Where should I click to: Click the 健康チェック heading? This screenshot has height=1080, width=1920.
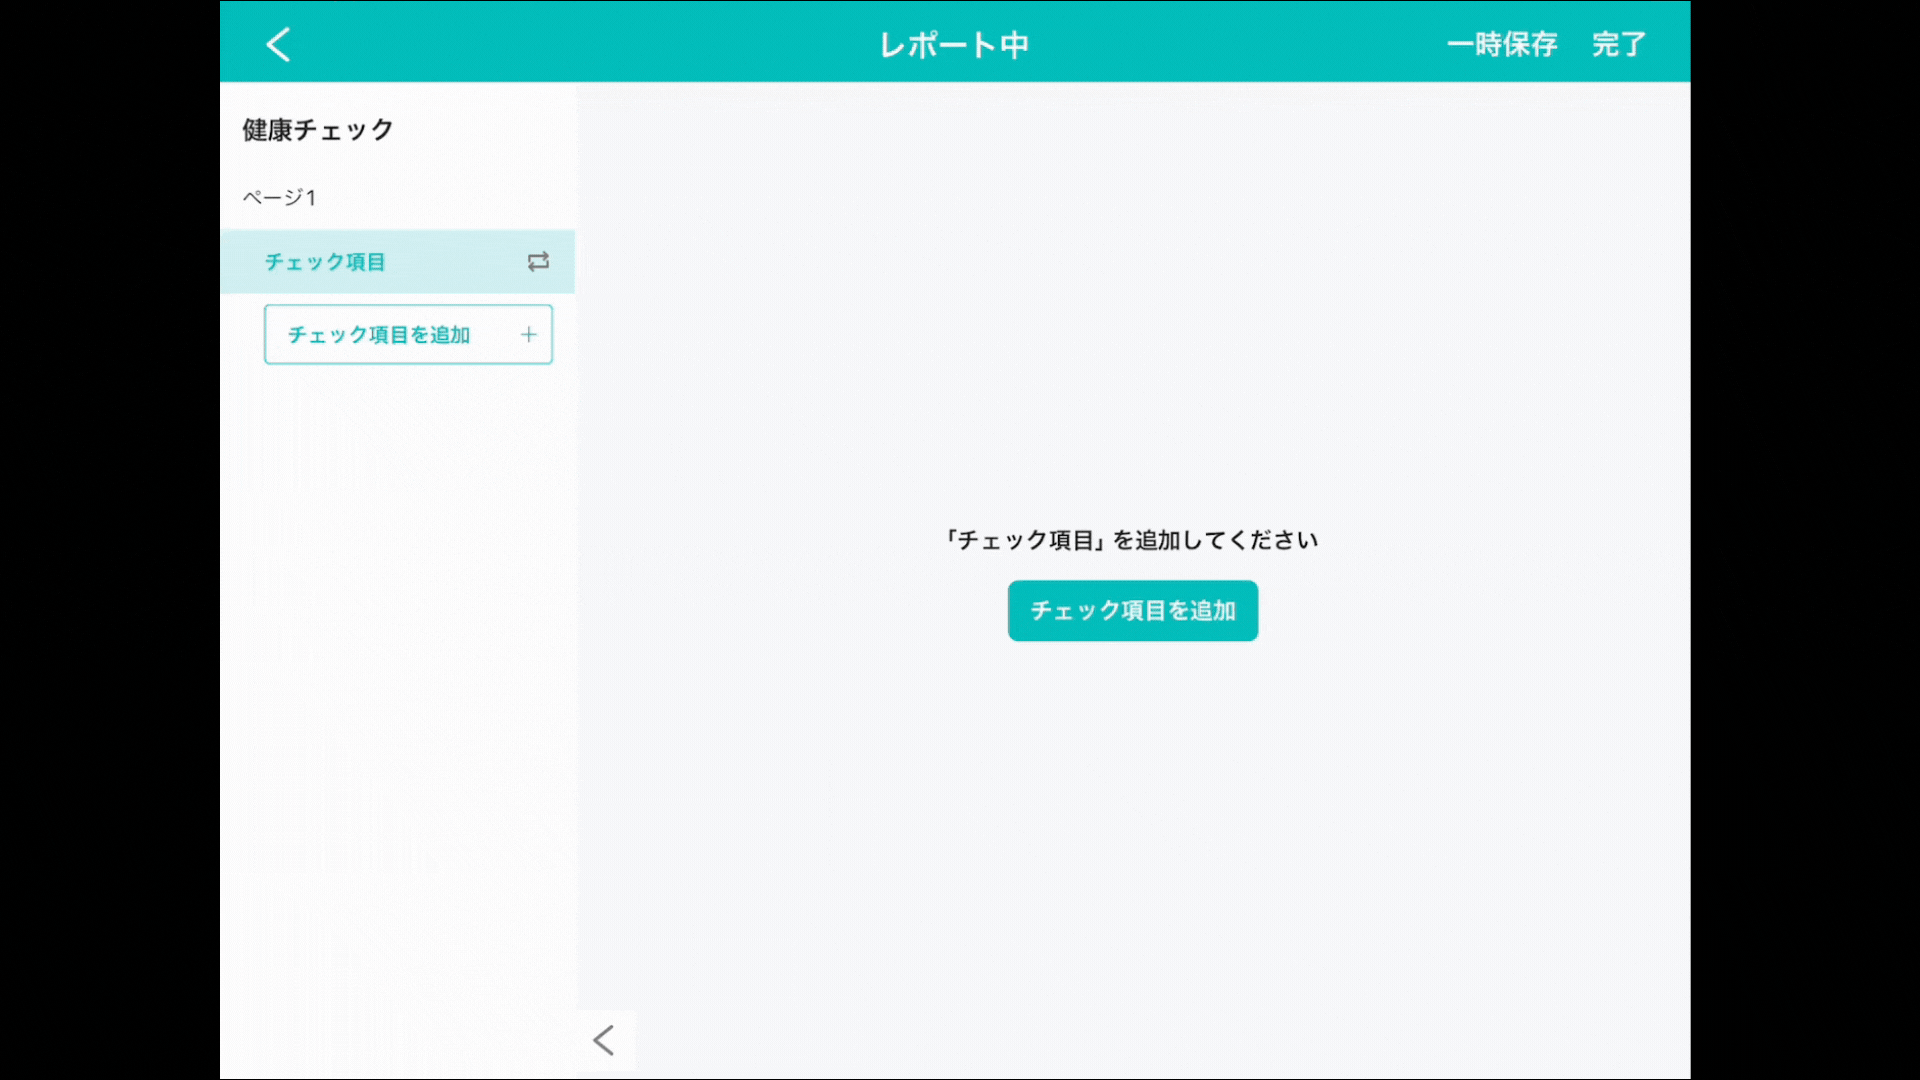click(318, 130)
